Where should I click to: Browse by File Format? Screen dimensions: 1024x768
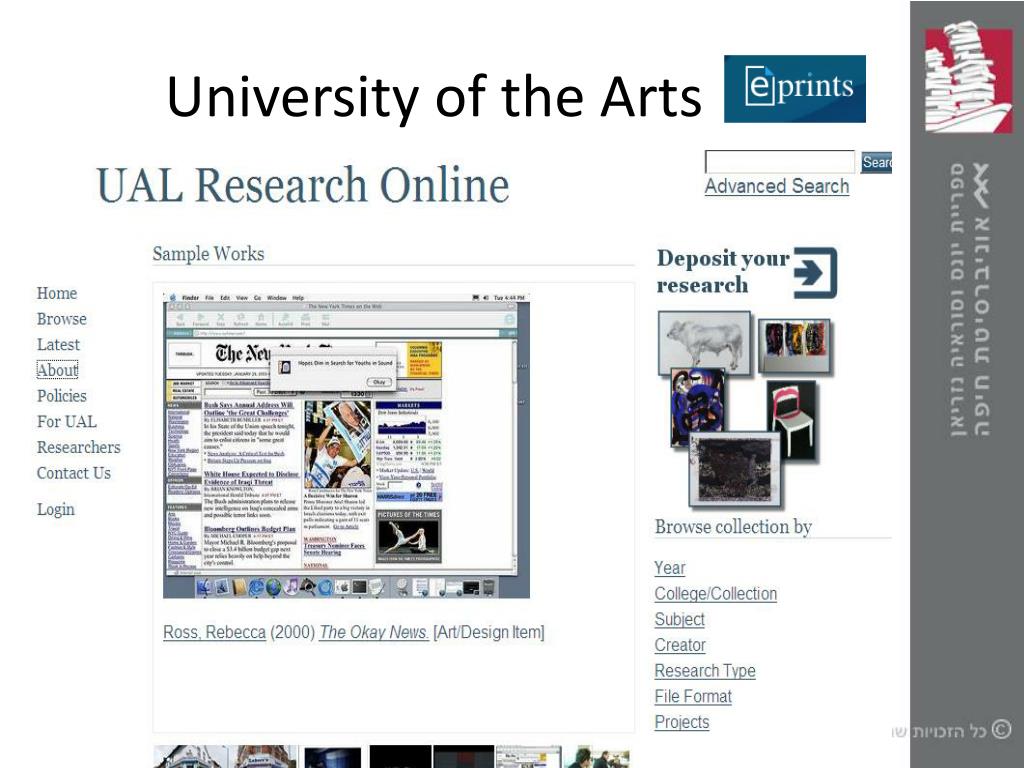point(693,696)
